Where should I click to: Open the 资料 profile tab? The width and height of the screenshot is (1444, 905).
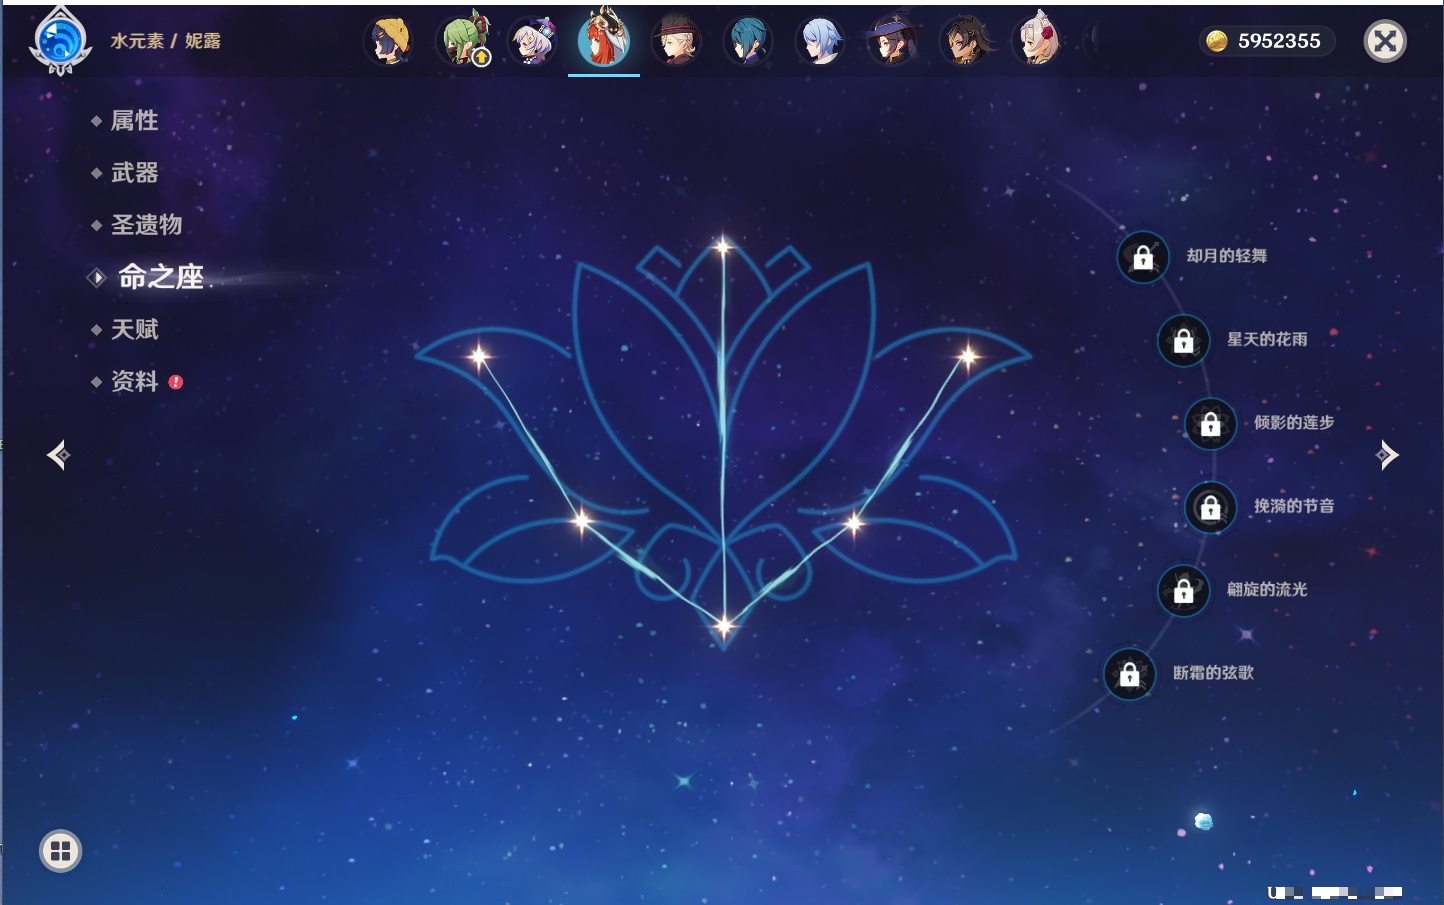tap(134, 381)
